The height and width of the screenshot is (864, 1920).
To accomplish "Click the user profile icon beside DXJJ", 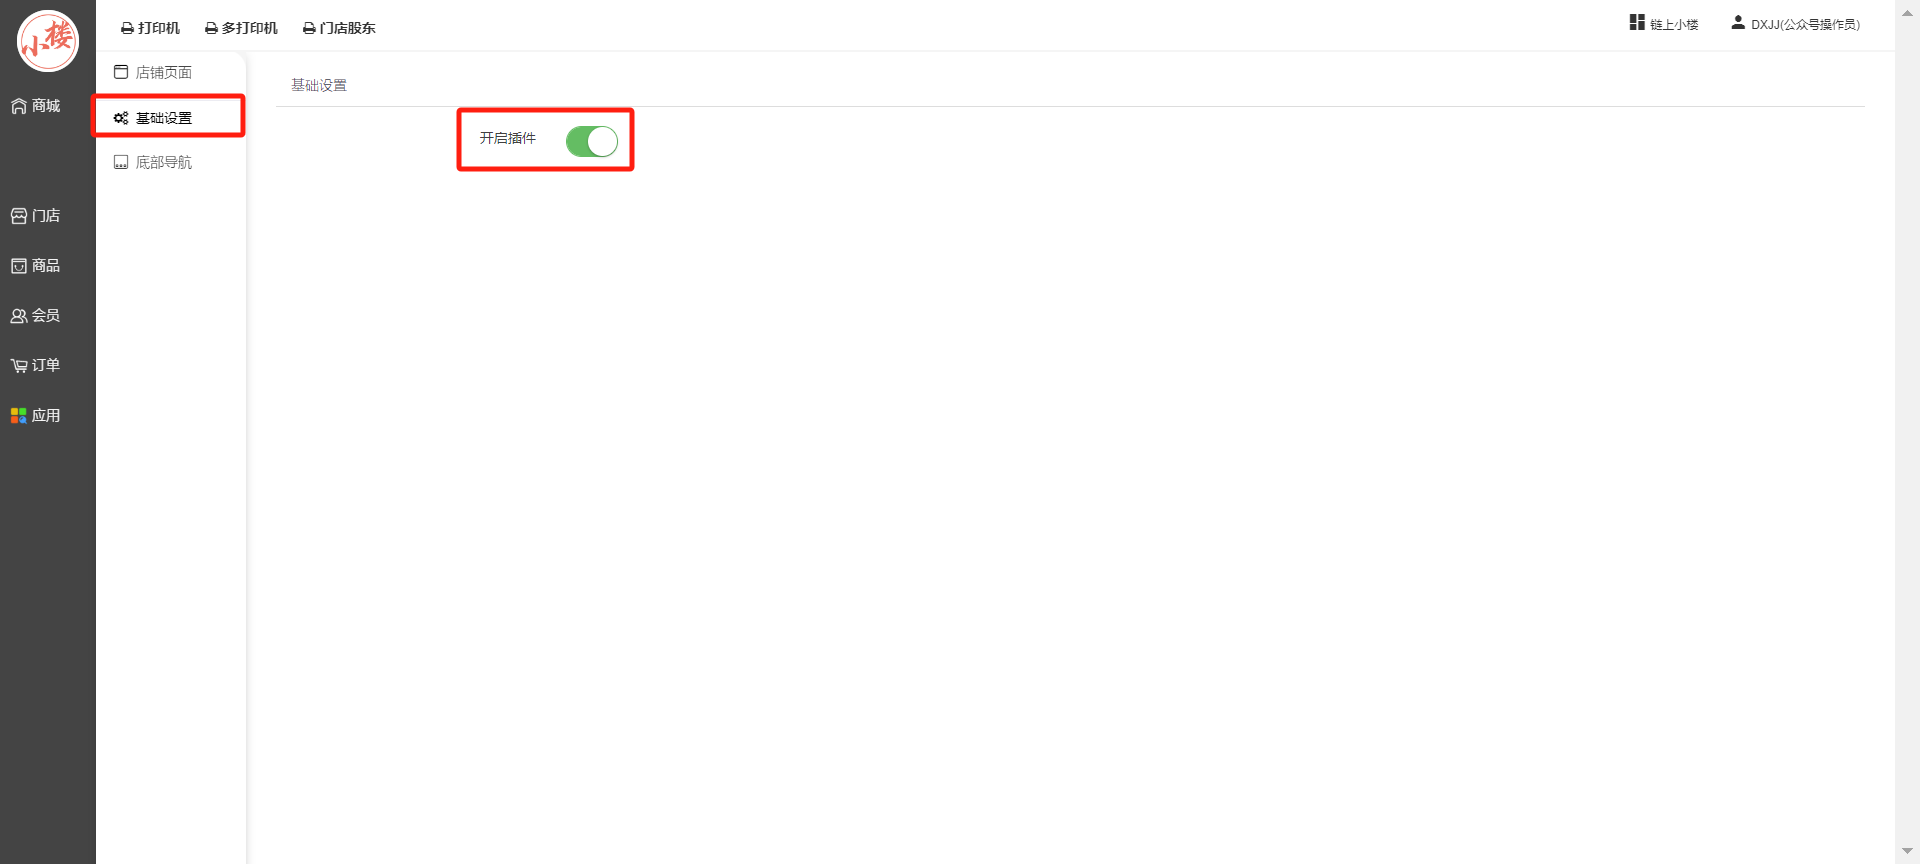I will [1738, 22].
